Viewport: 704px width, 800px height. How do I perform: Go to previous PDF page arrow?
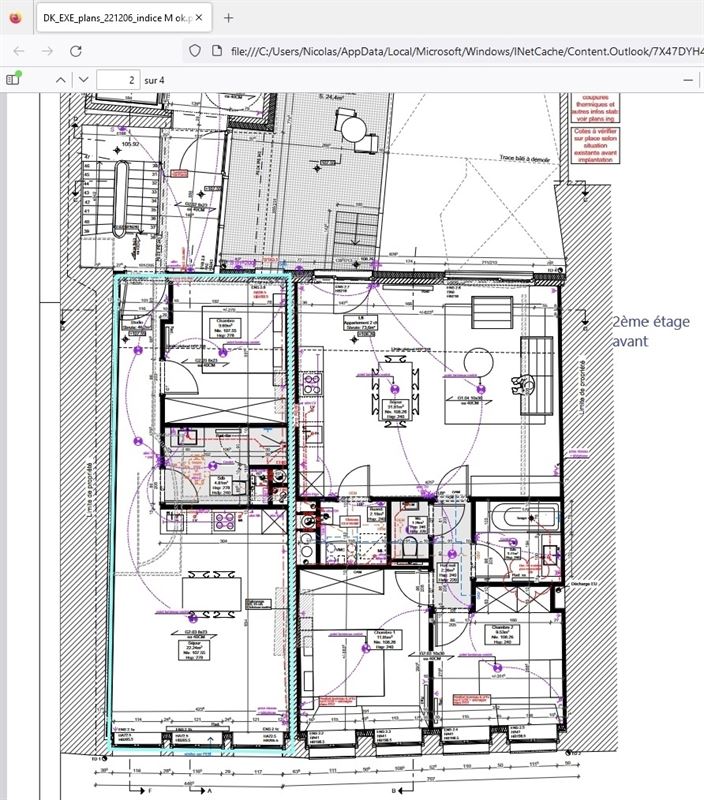[61, 79]
